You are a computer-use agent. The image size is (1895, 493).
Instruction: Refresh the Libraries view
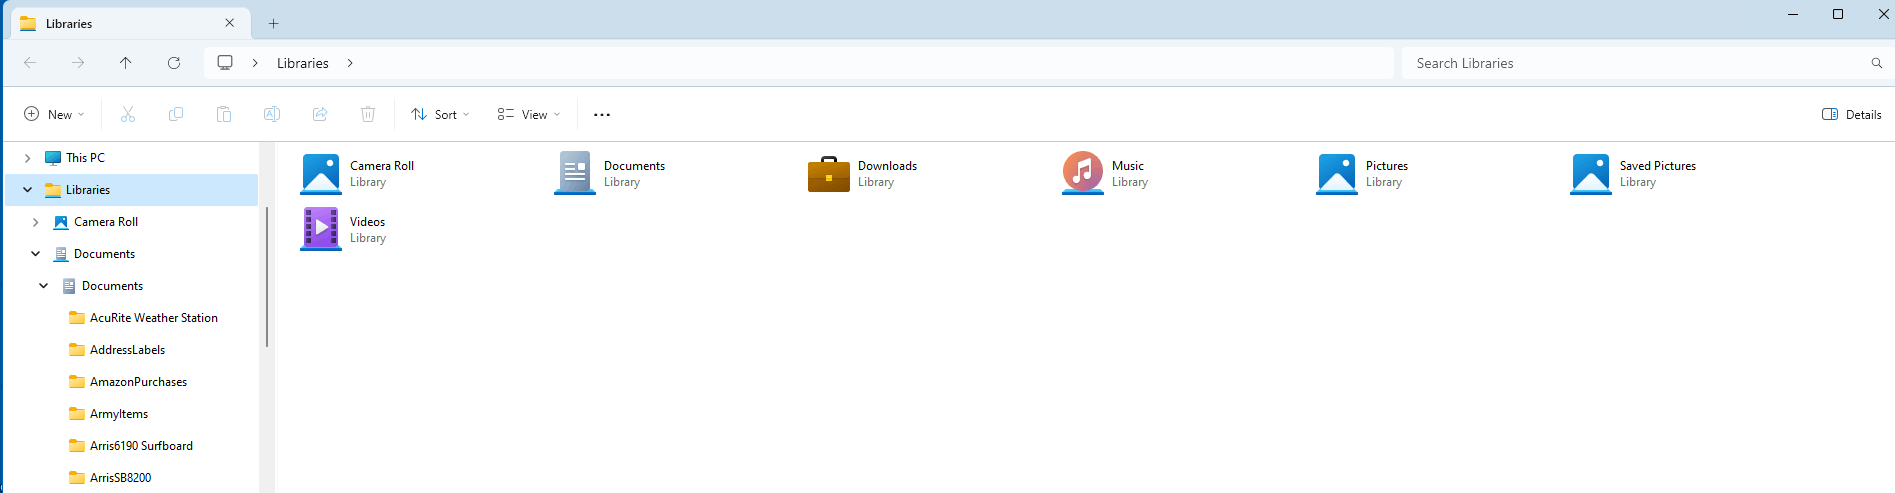(x=174, y=63)
